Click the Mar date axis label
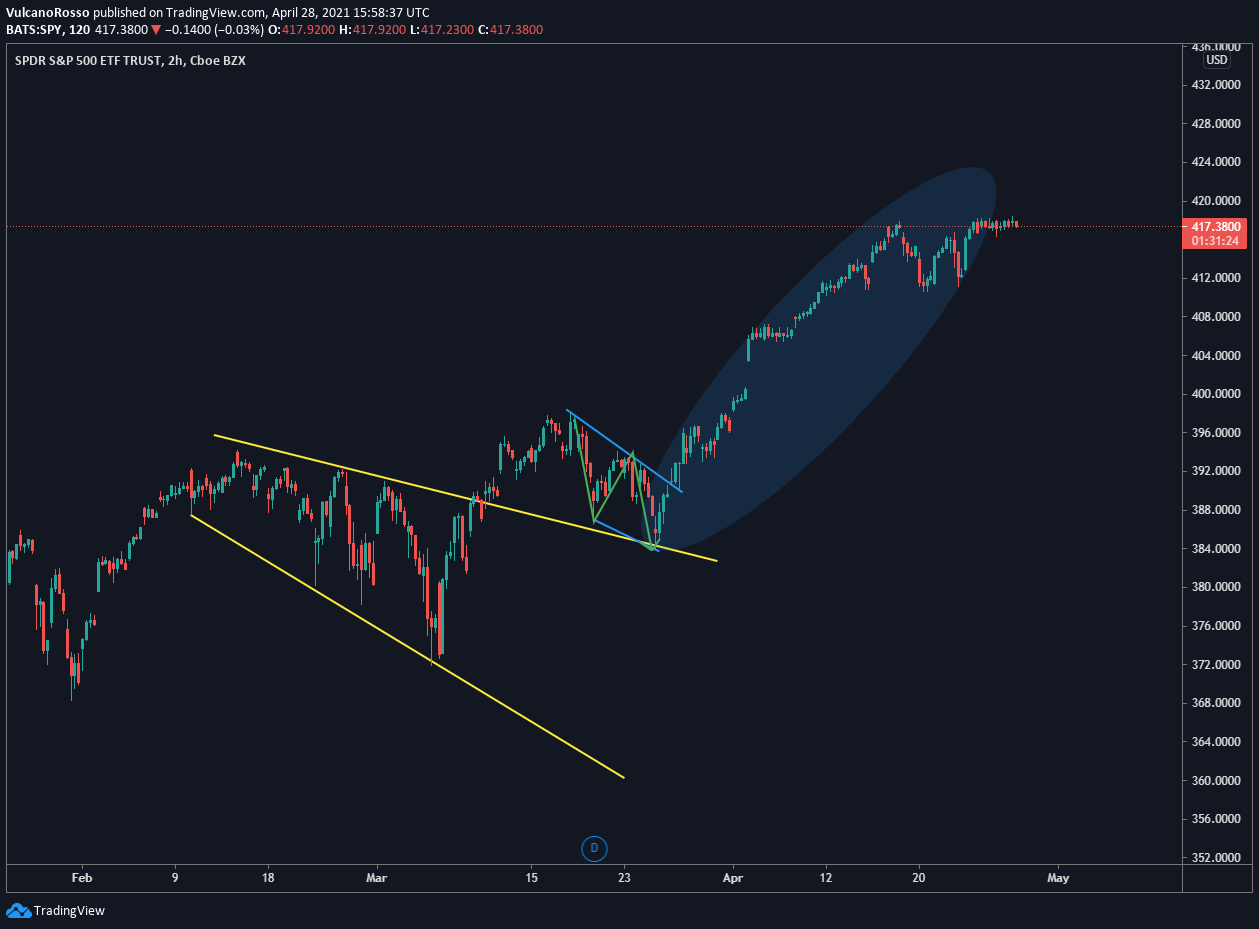Screen dimensions: 1259x929 (376, 878)
